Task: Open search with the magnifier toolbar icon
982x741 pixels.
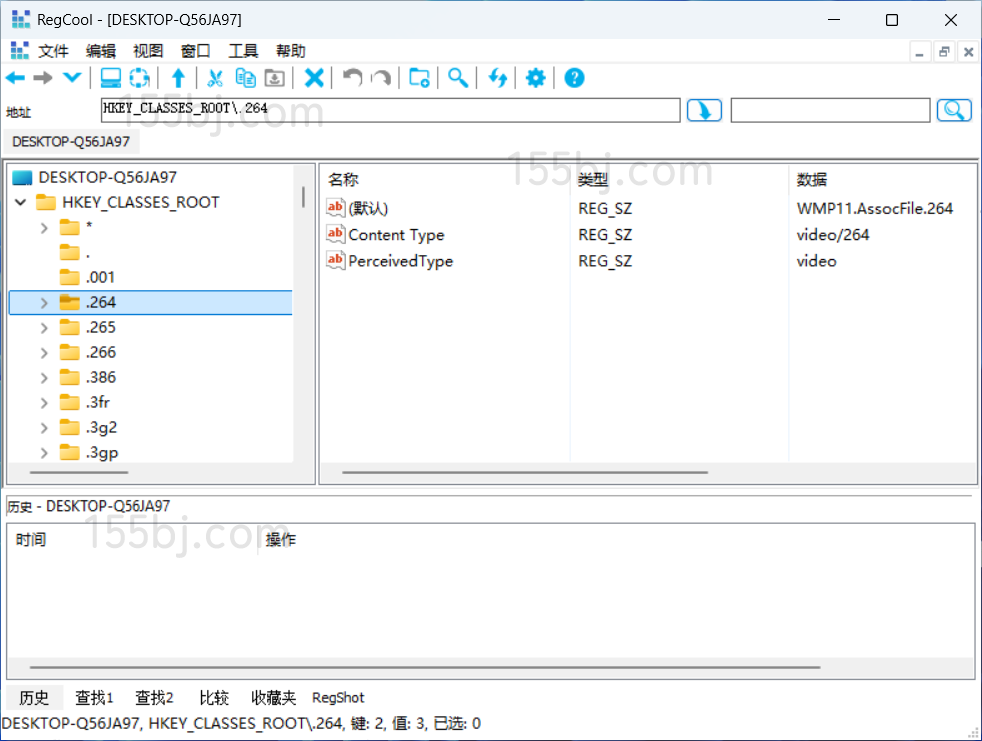Action: (x=458, y=78)
